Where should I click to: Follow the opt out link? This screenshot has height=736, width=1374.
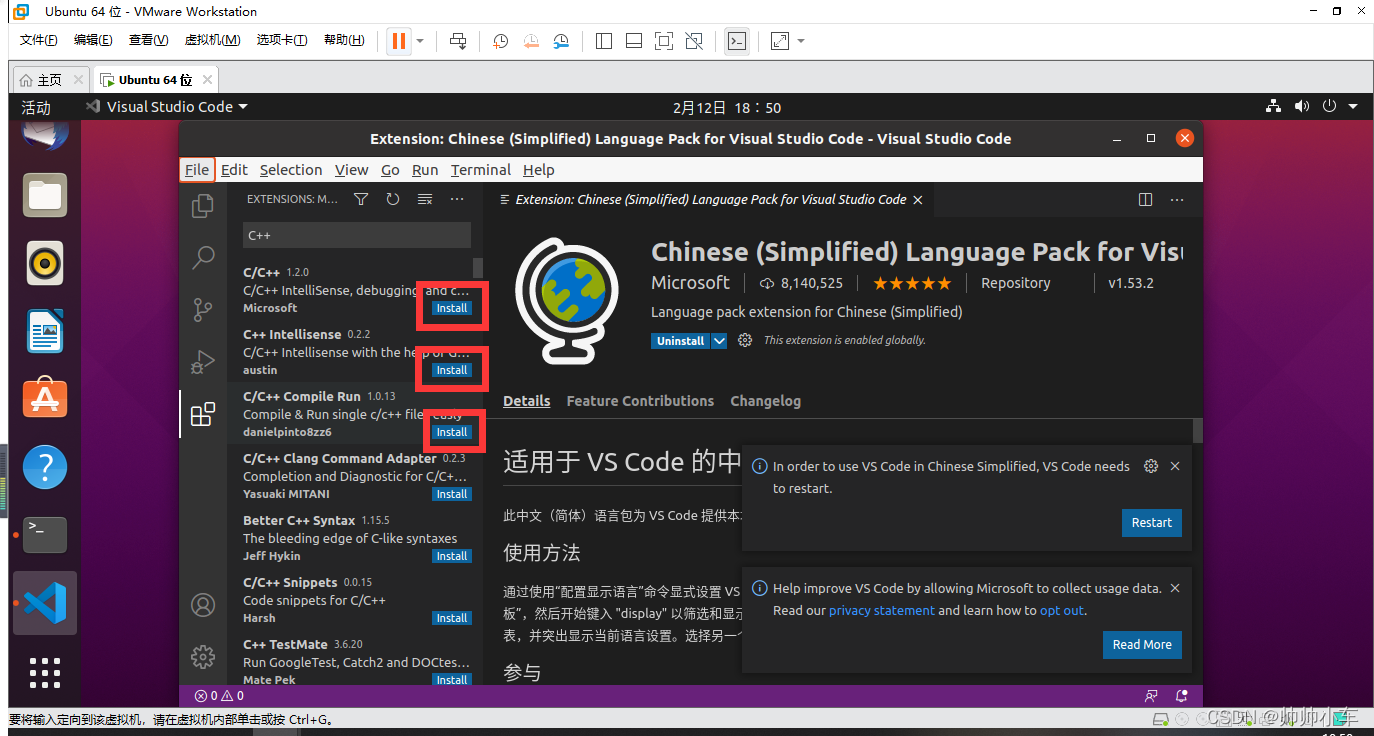click(x=1061, y=611)
